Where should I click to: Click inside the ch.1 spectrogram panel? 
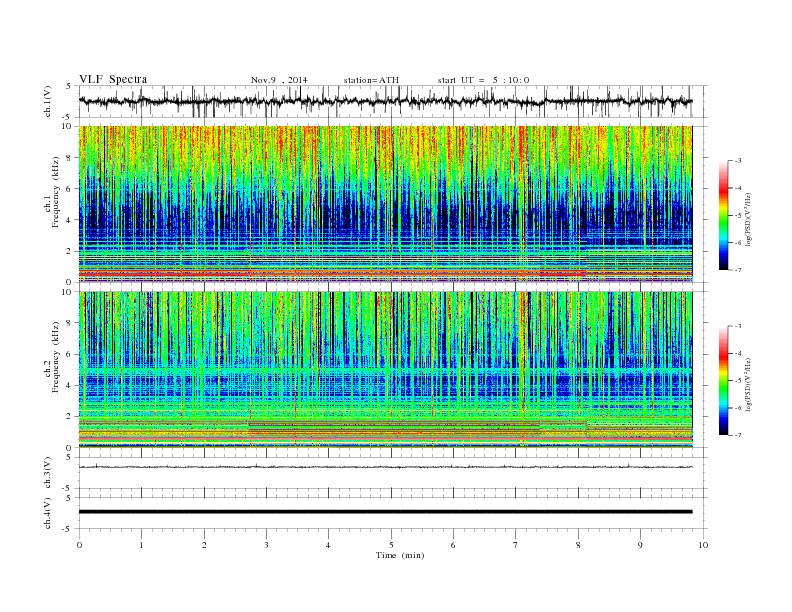click(x=385, y=204)
